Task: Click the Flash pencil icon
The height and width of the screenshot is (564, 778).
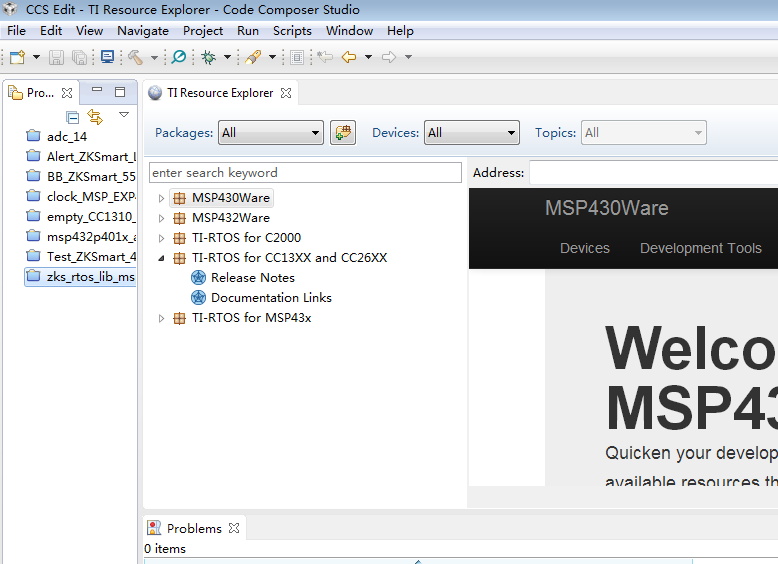Action: (x=253, y=58)
